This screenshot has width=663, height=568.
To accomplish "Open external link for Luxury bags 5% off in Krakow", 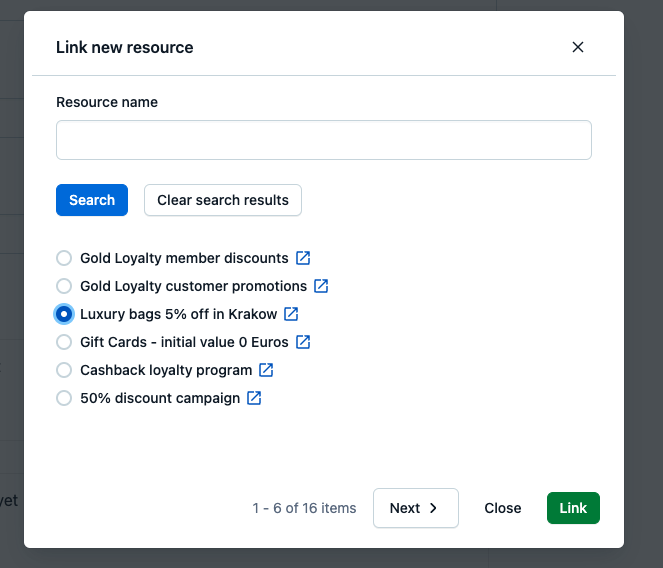I will pos(291,314).
